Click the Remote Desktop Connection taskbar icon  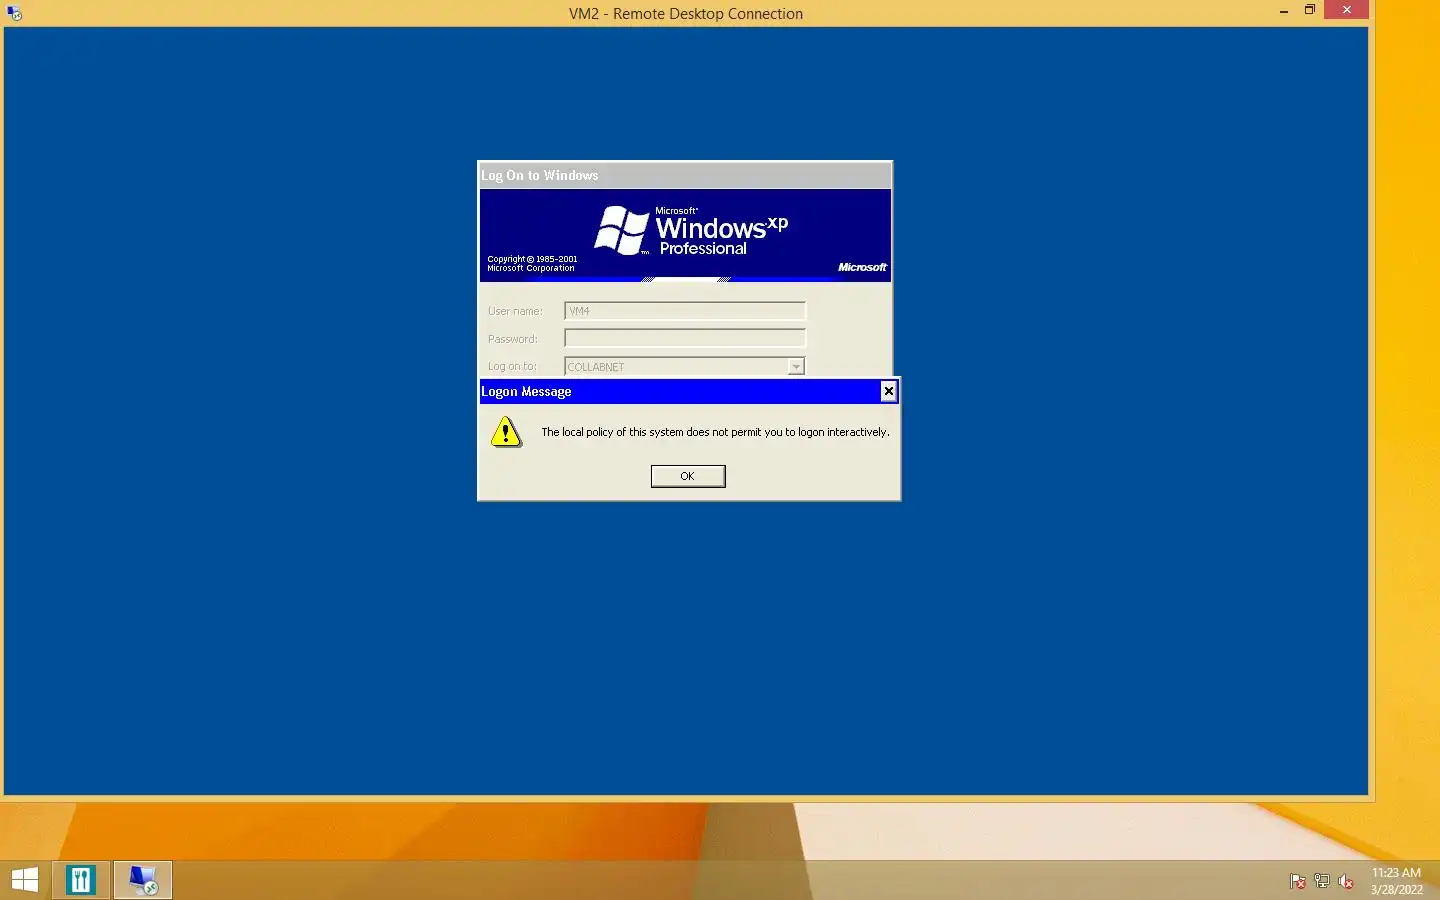[143, 880]
